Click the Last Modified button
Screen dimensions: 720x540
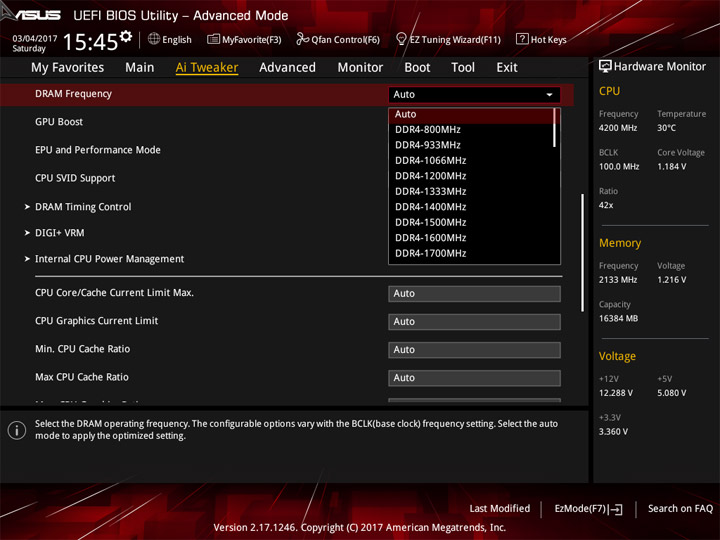tap(500, 509)
